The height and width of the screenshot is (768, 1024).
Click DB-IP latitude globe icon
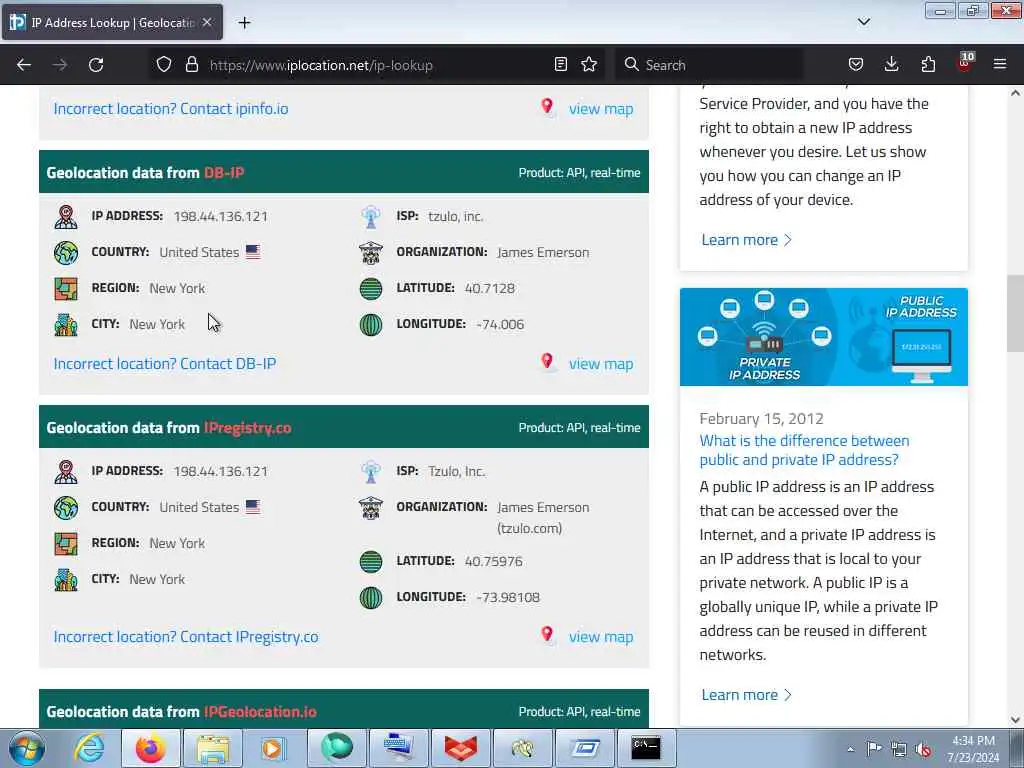click(x=371, y=289)
